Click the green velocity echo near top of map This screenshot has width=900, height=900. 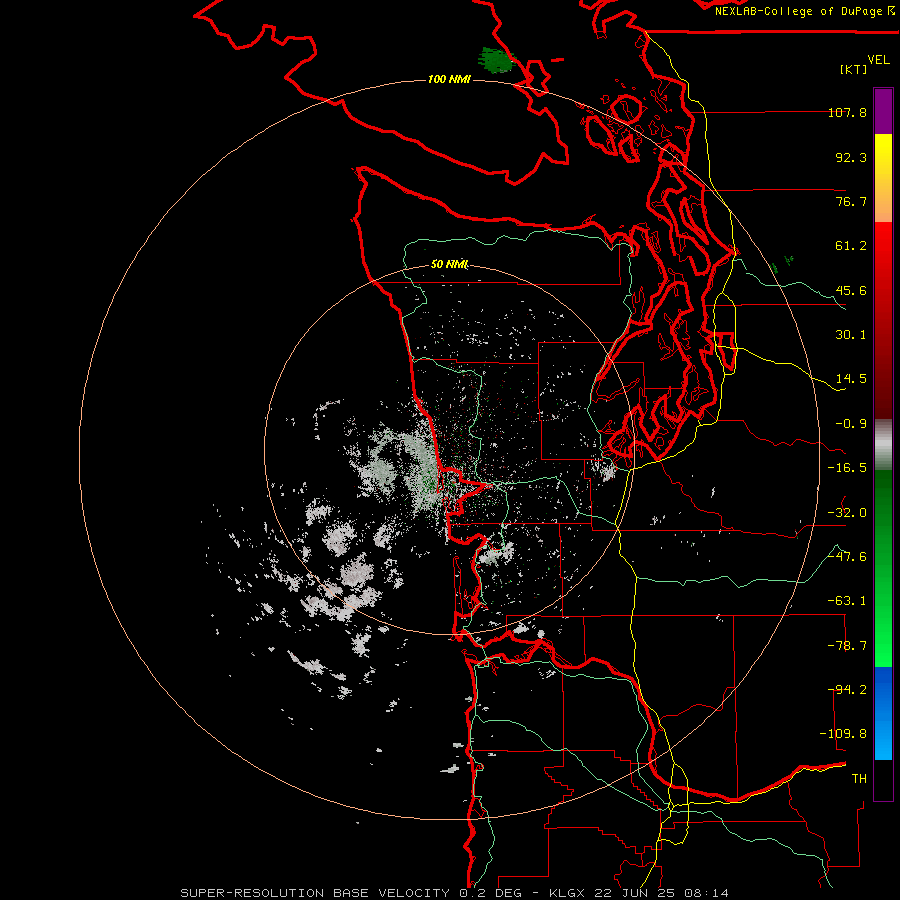[496, 60]
